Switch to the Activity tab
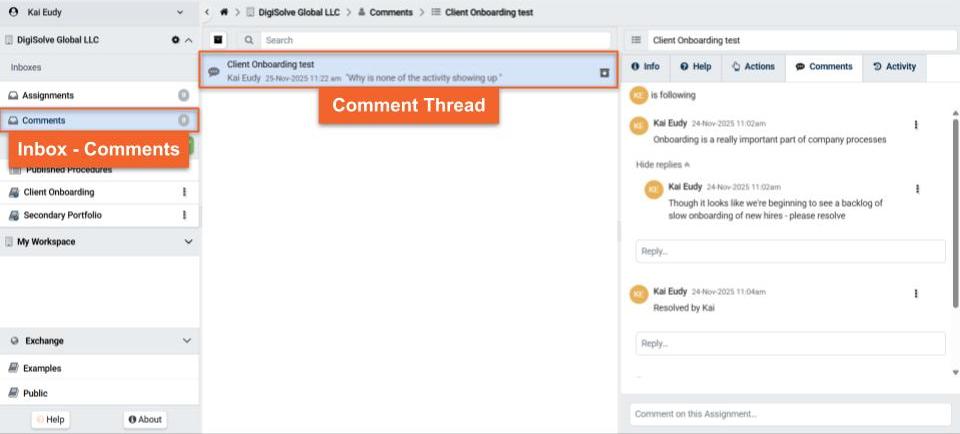This screenshot has height=434, width=960. [x=894, y=67]
